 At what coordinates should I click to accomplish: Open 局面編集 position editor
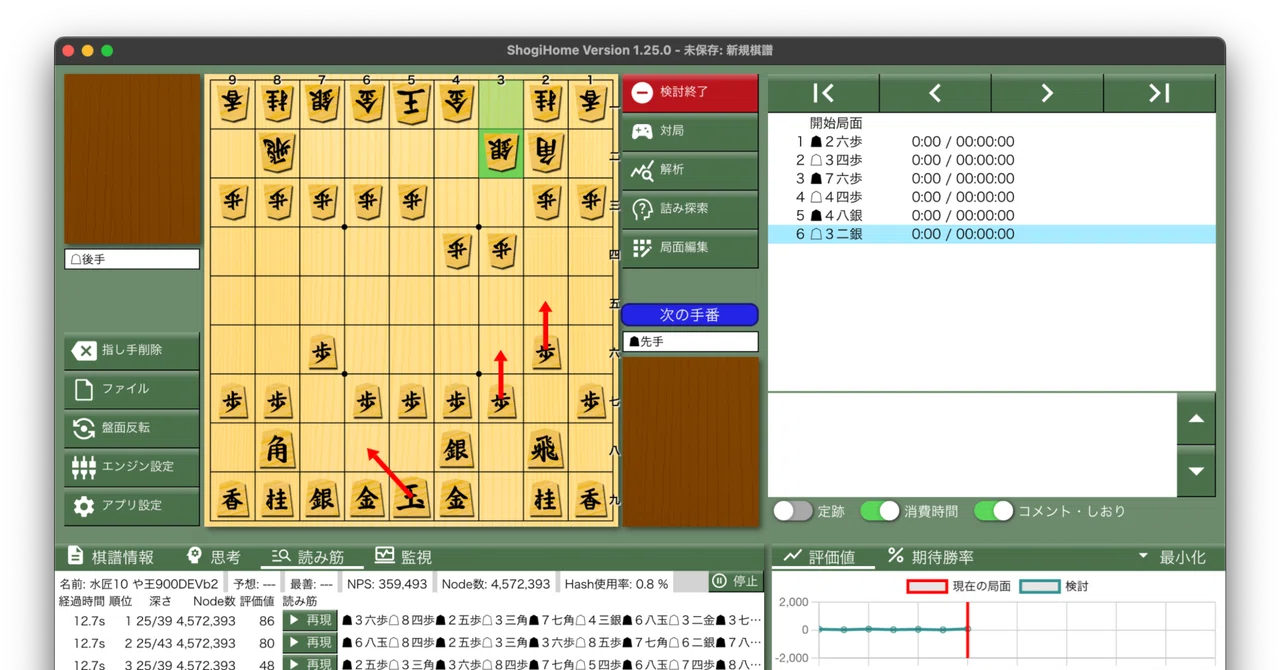pyautogui.click(x=690, y=248)
